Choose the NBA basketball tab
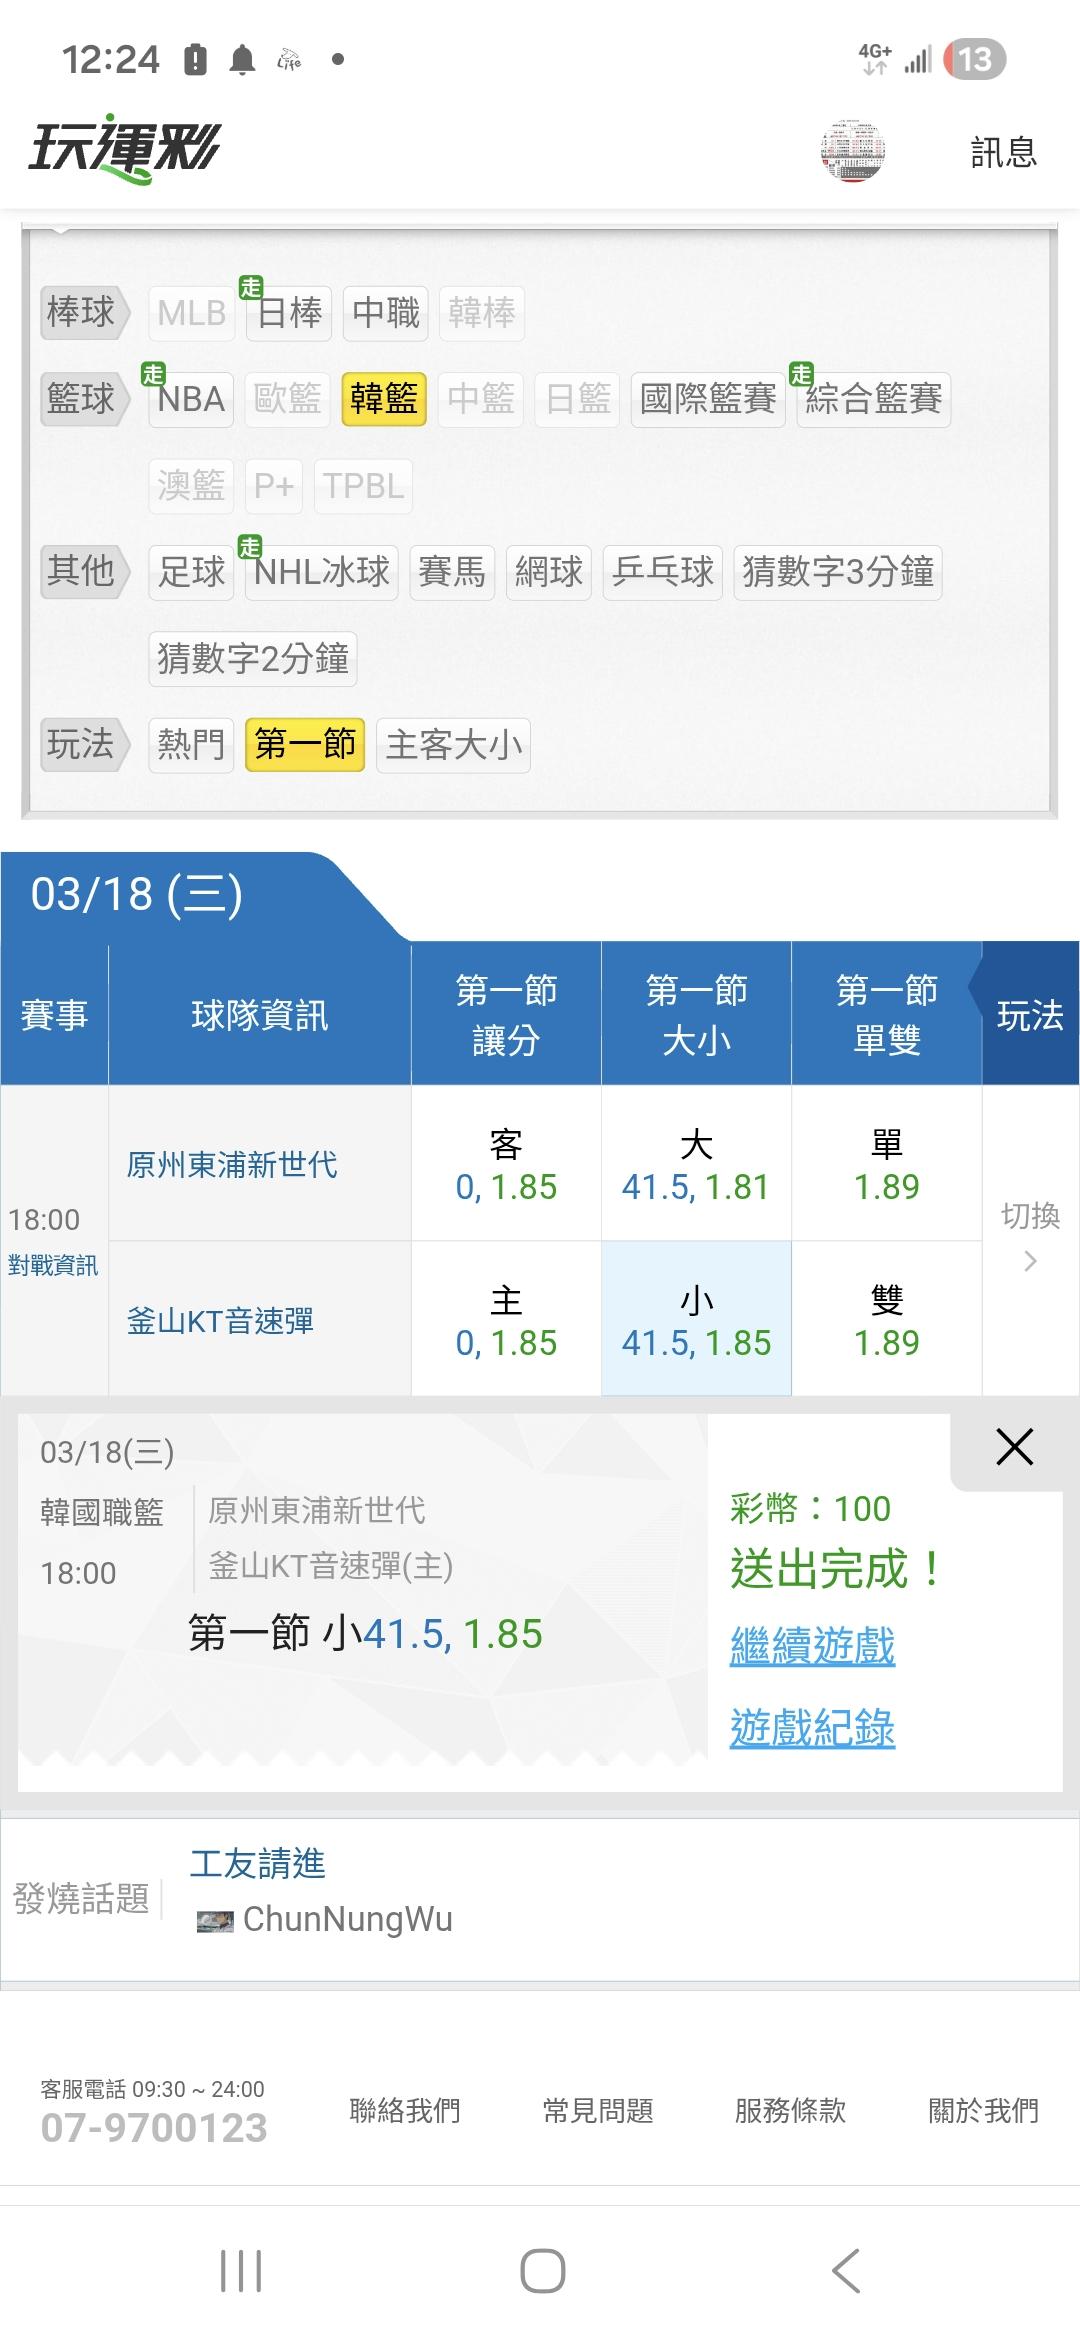This screenshot has width=1080, height=2340. (191, 400)
